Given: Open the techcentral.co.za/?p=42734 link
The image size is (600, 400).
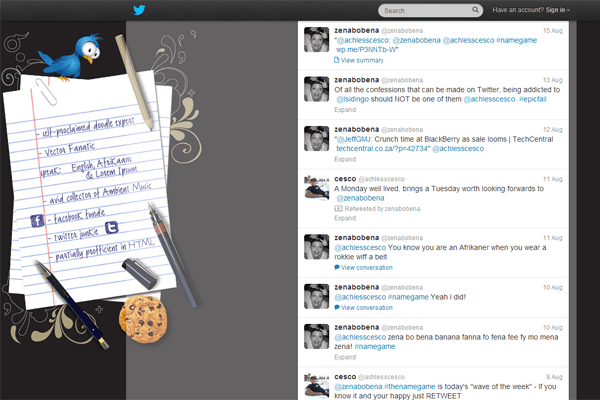Looking at the screenshot, I should [382, 149].
